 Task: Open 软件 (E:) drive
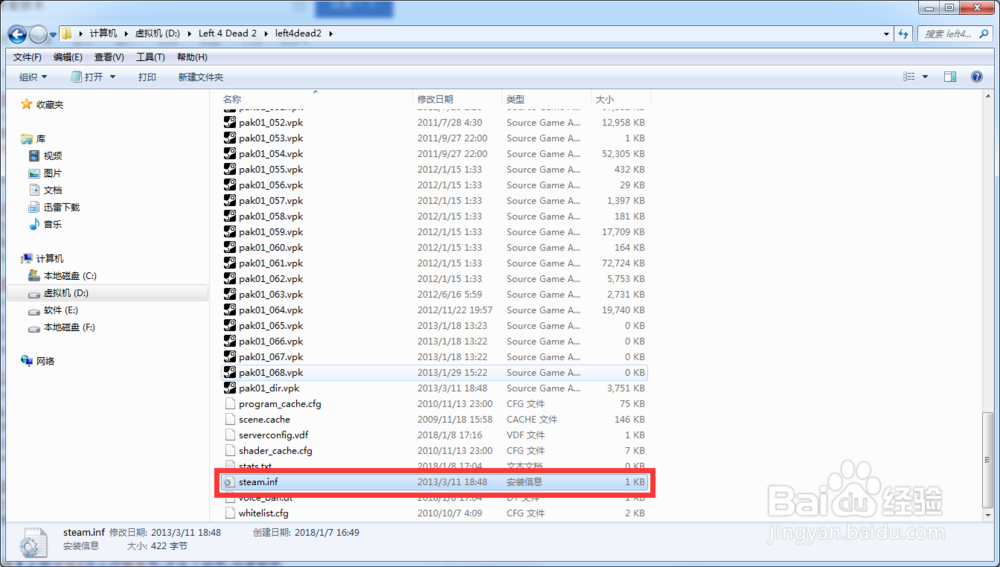point(53,310)
